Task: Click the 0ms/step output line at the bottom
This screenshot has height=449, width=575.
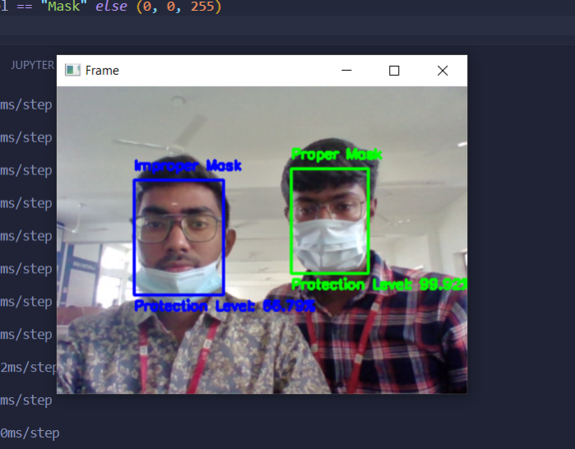Action: click(x=30, y=433)
